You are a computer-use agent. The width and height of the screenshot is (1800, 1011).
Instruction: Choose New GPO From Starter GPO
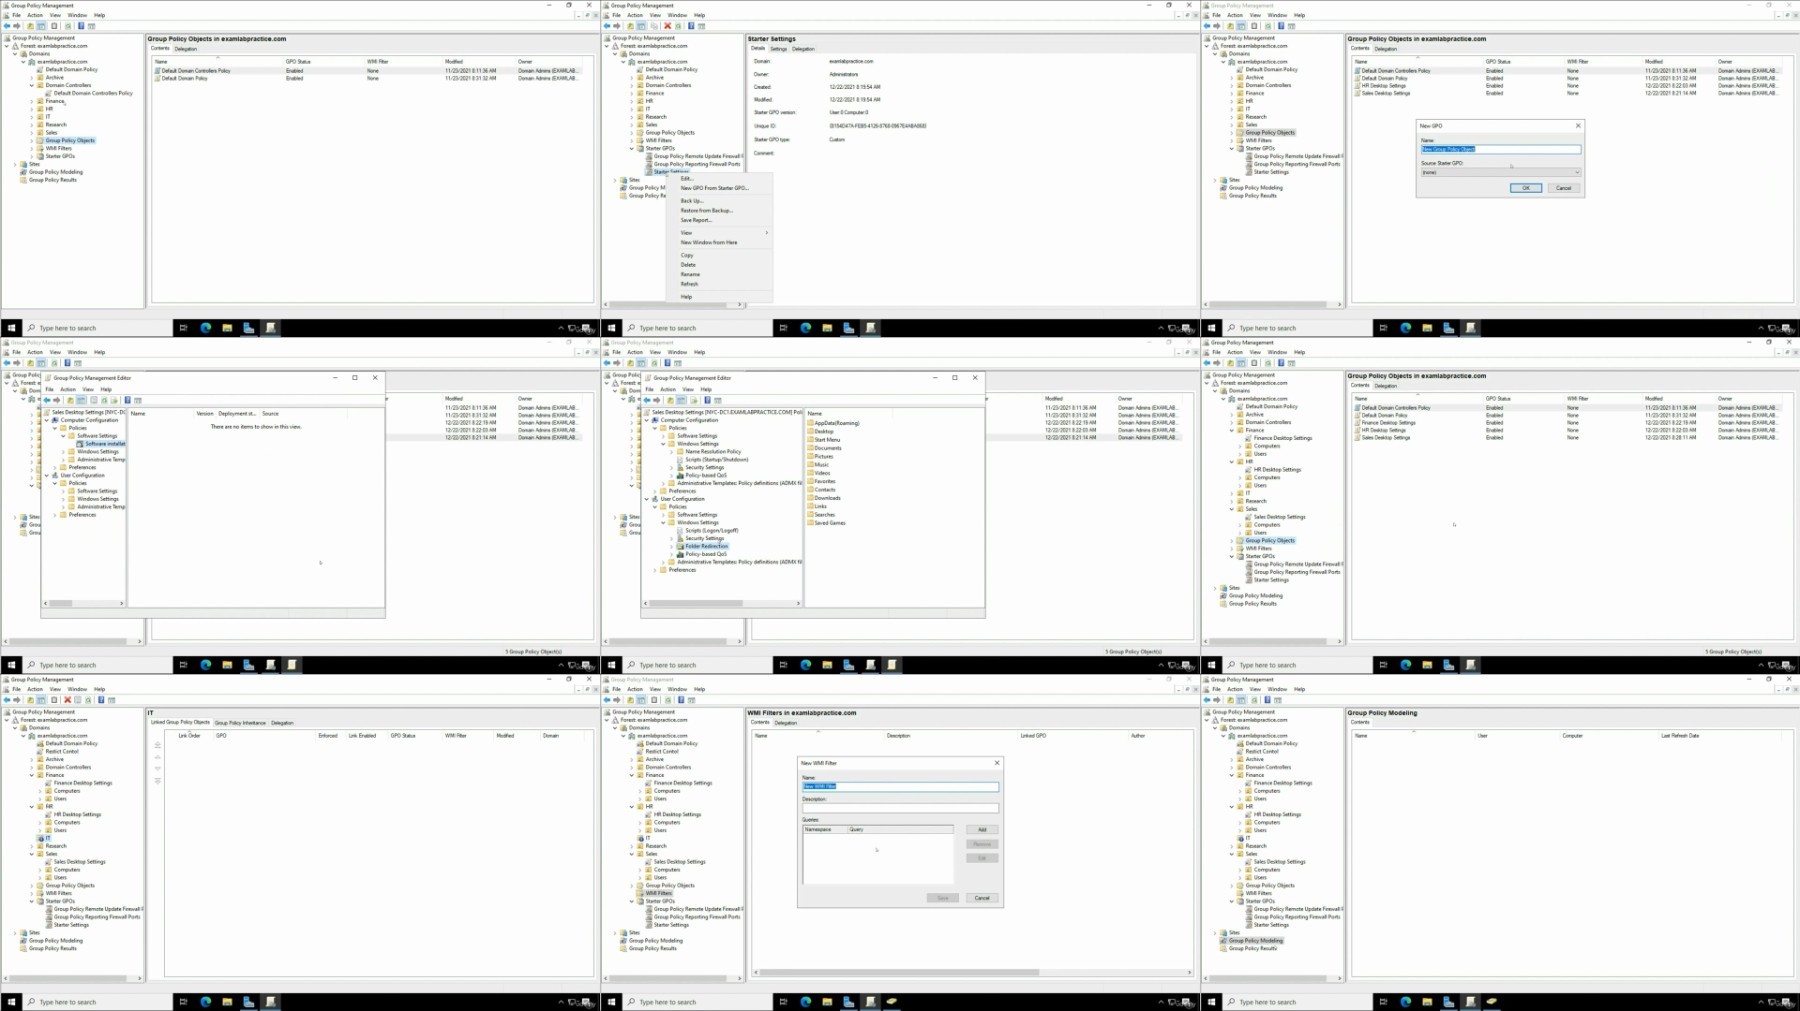coord(714,188)
